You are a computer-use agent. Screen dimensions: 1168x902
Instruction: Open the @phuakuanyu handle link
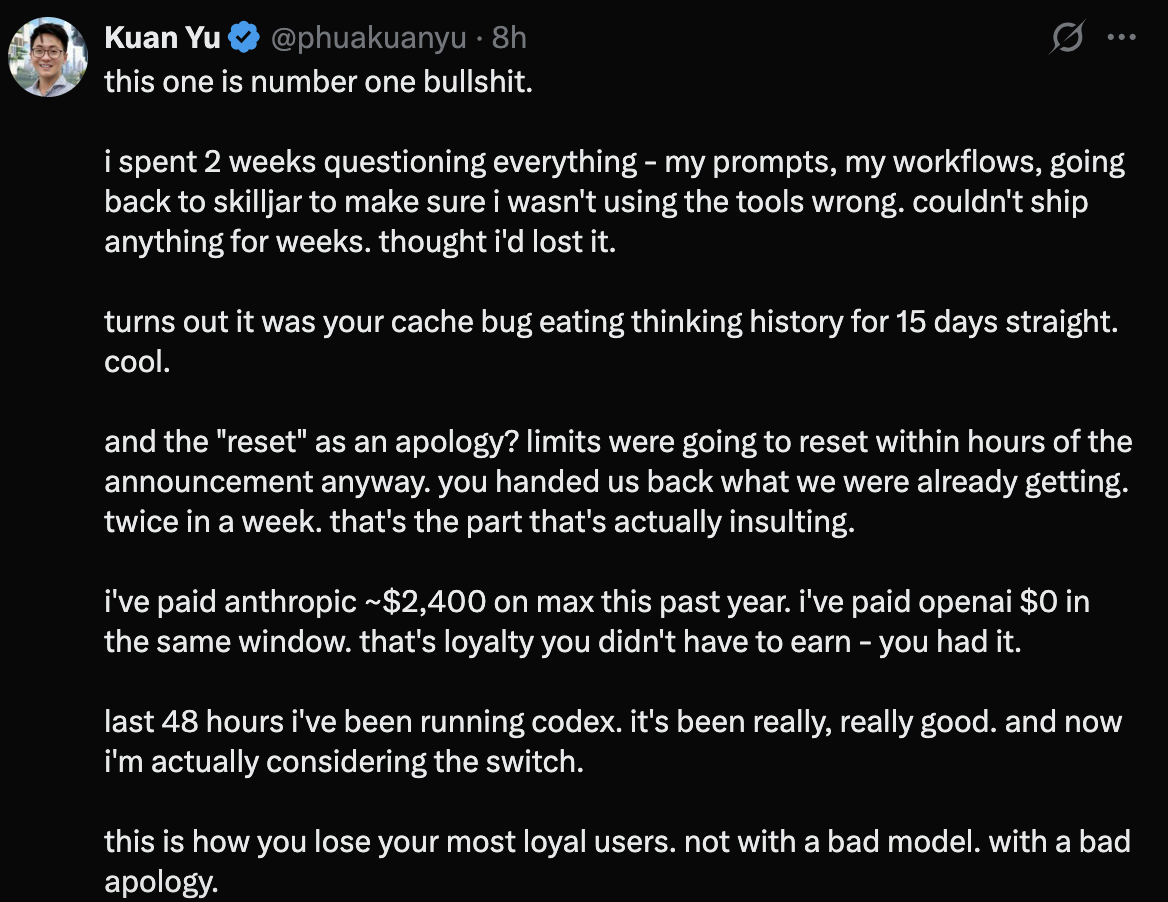[x=366, y=38]
